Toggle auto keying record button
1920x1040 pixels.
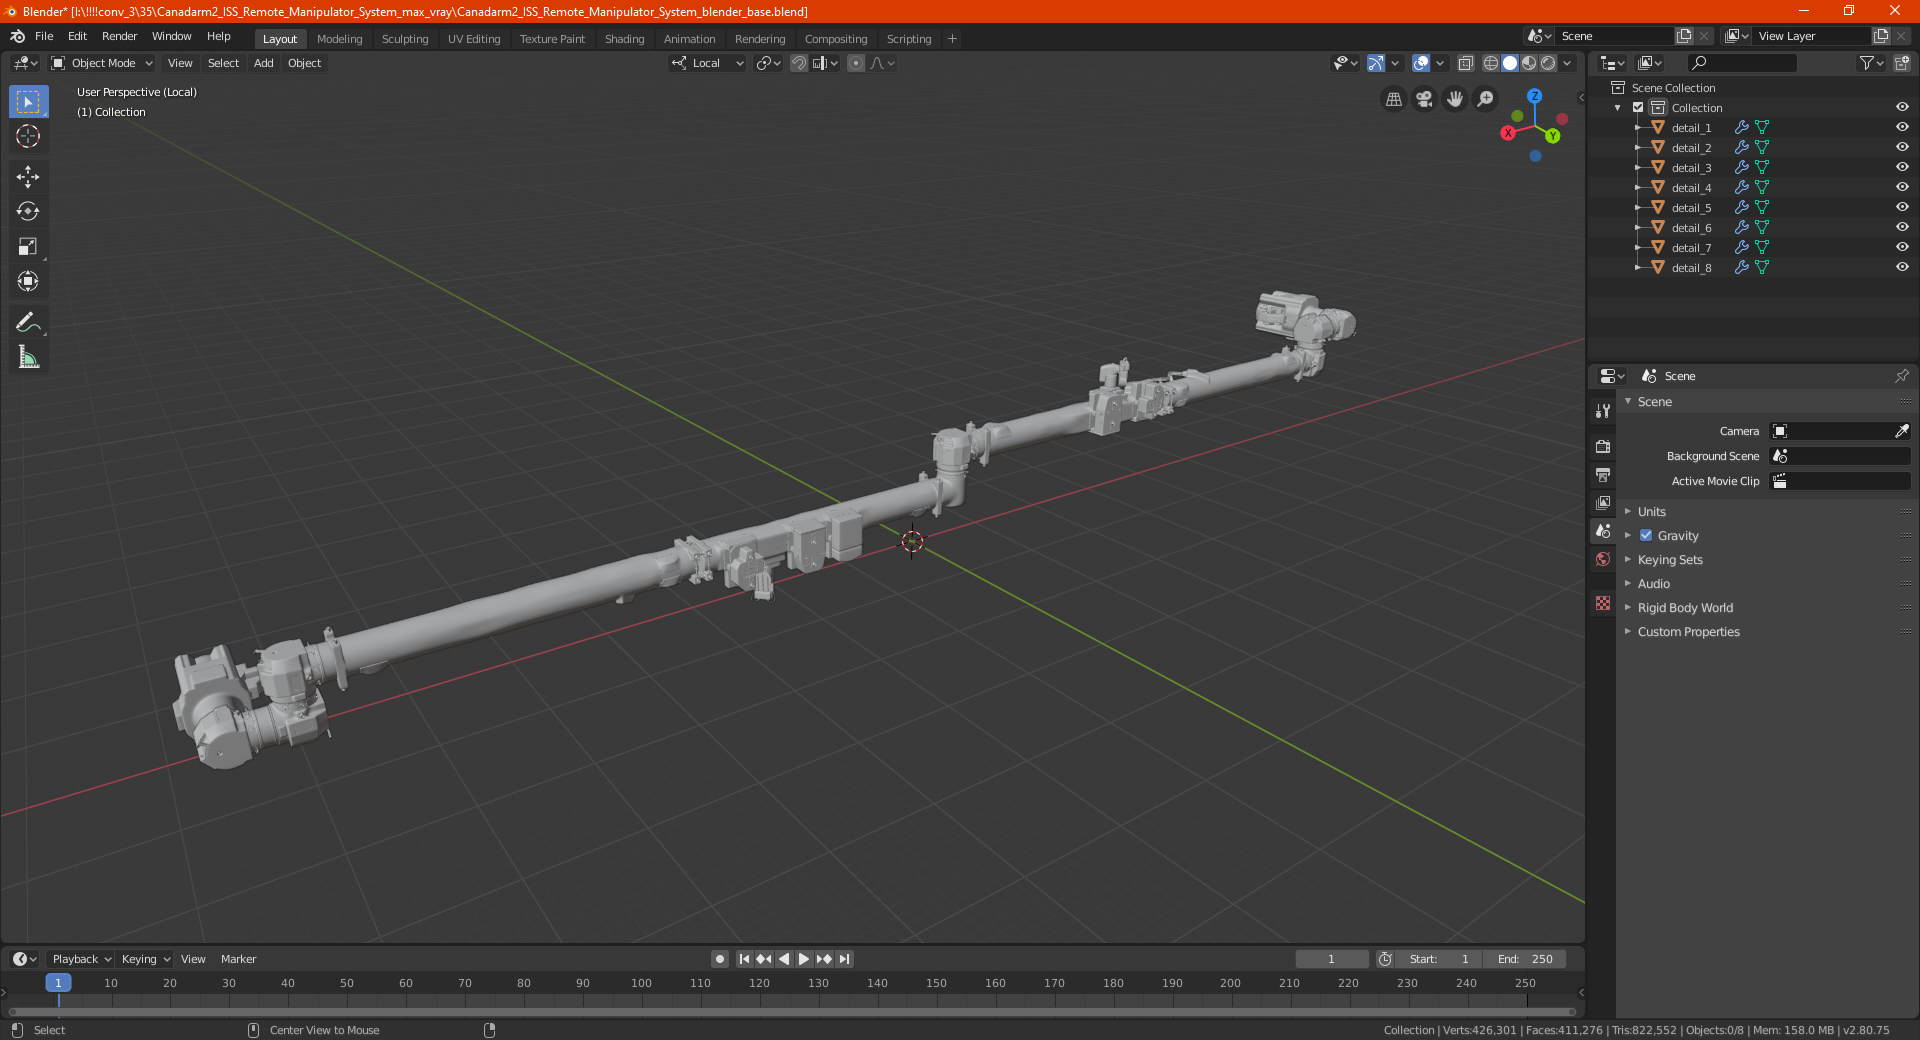coord(719,959)
